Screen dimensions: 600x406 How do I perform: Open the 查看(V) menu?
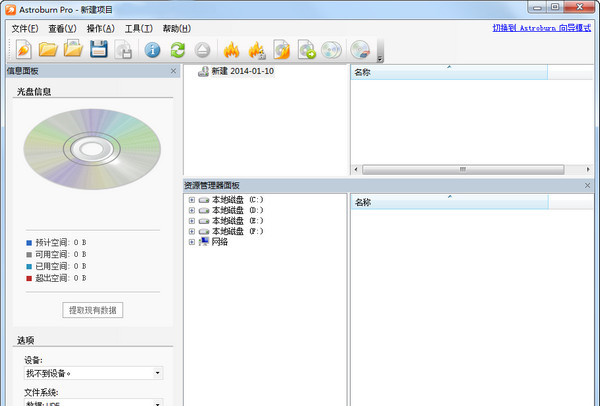[x=62, y=29]
